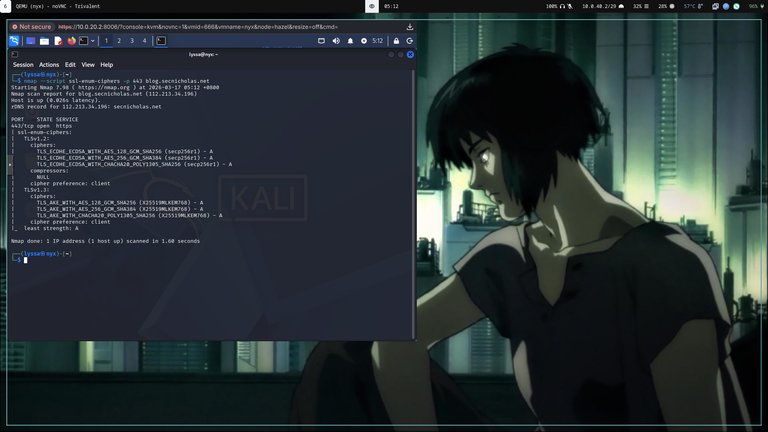Switch to workspace 3

click(132, 41)
